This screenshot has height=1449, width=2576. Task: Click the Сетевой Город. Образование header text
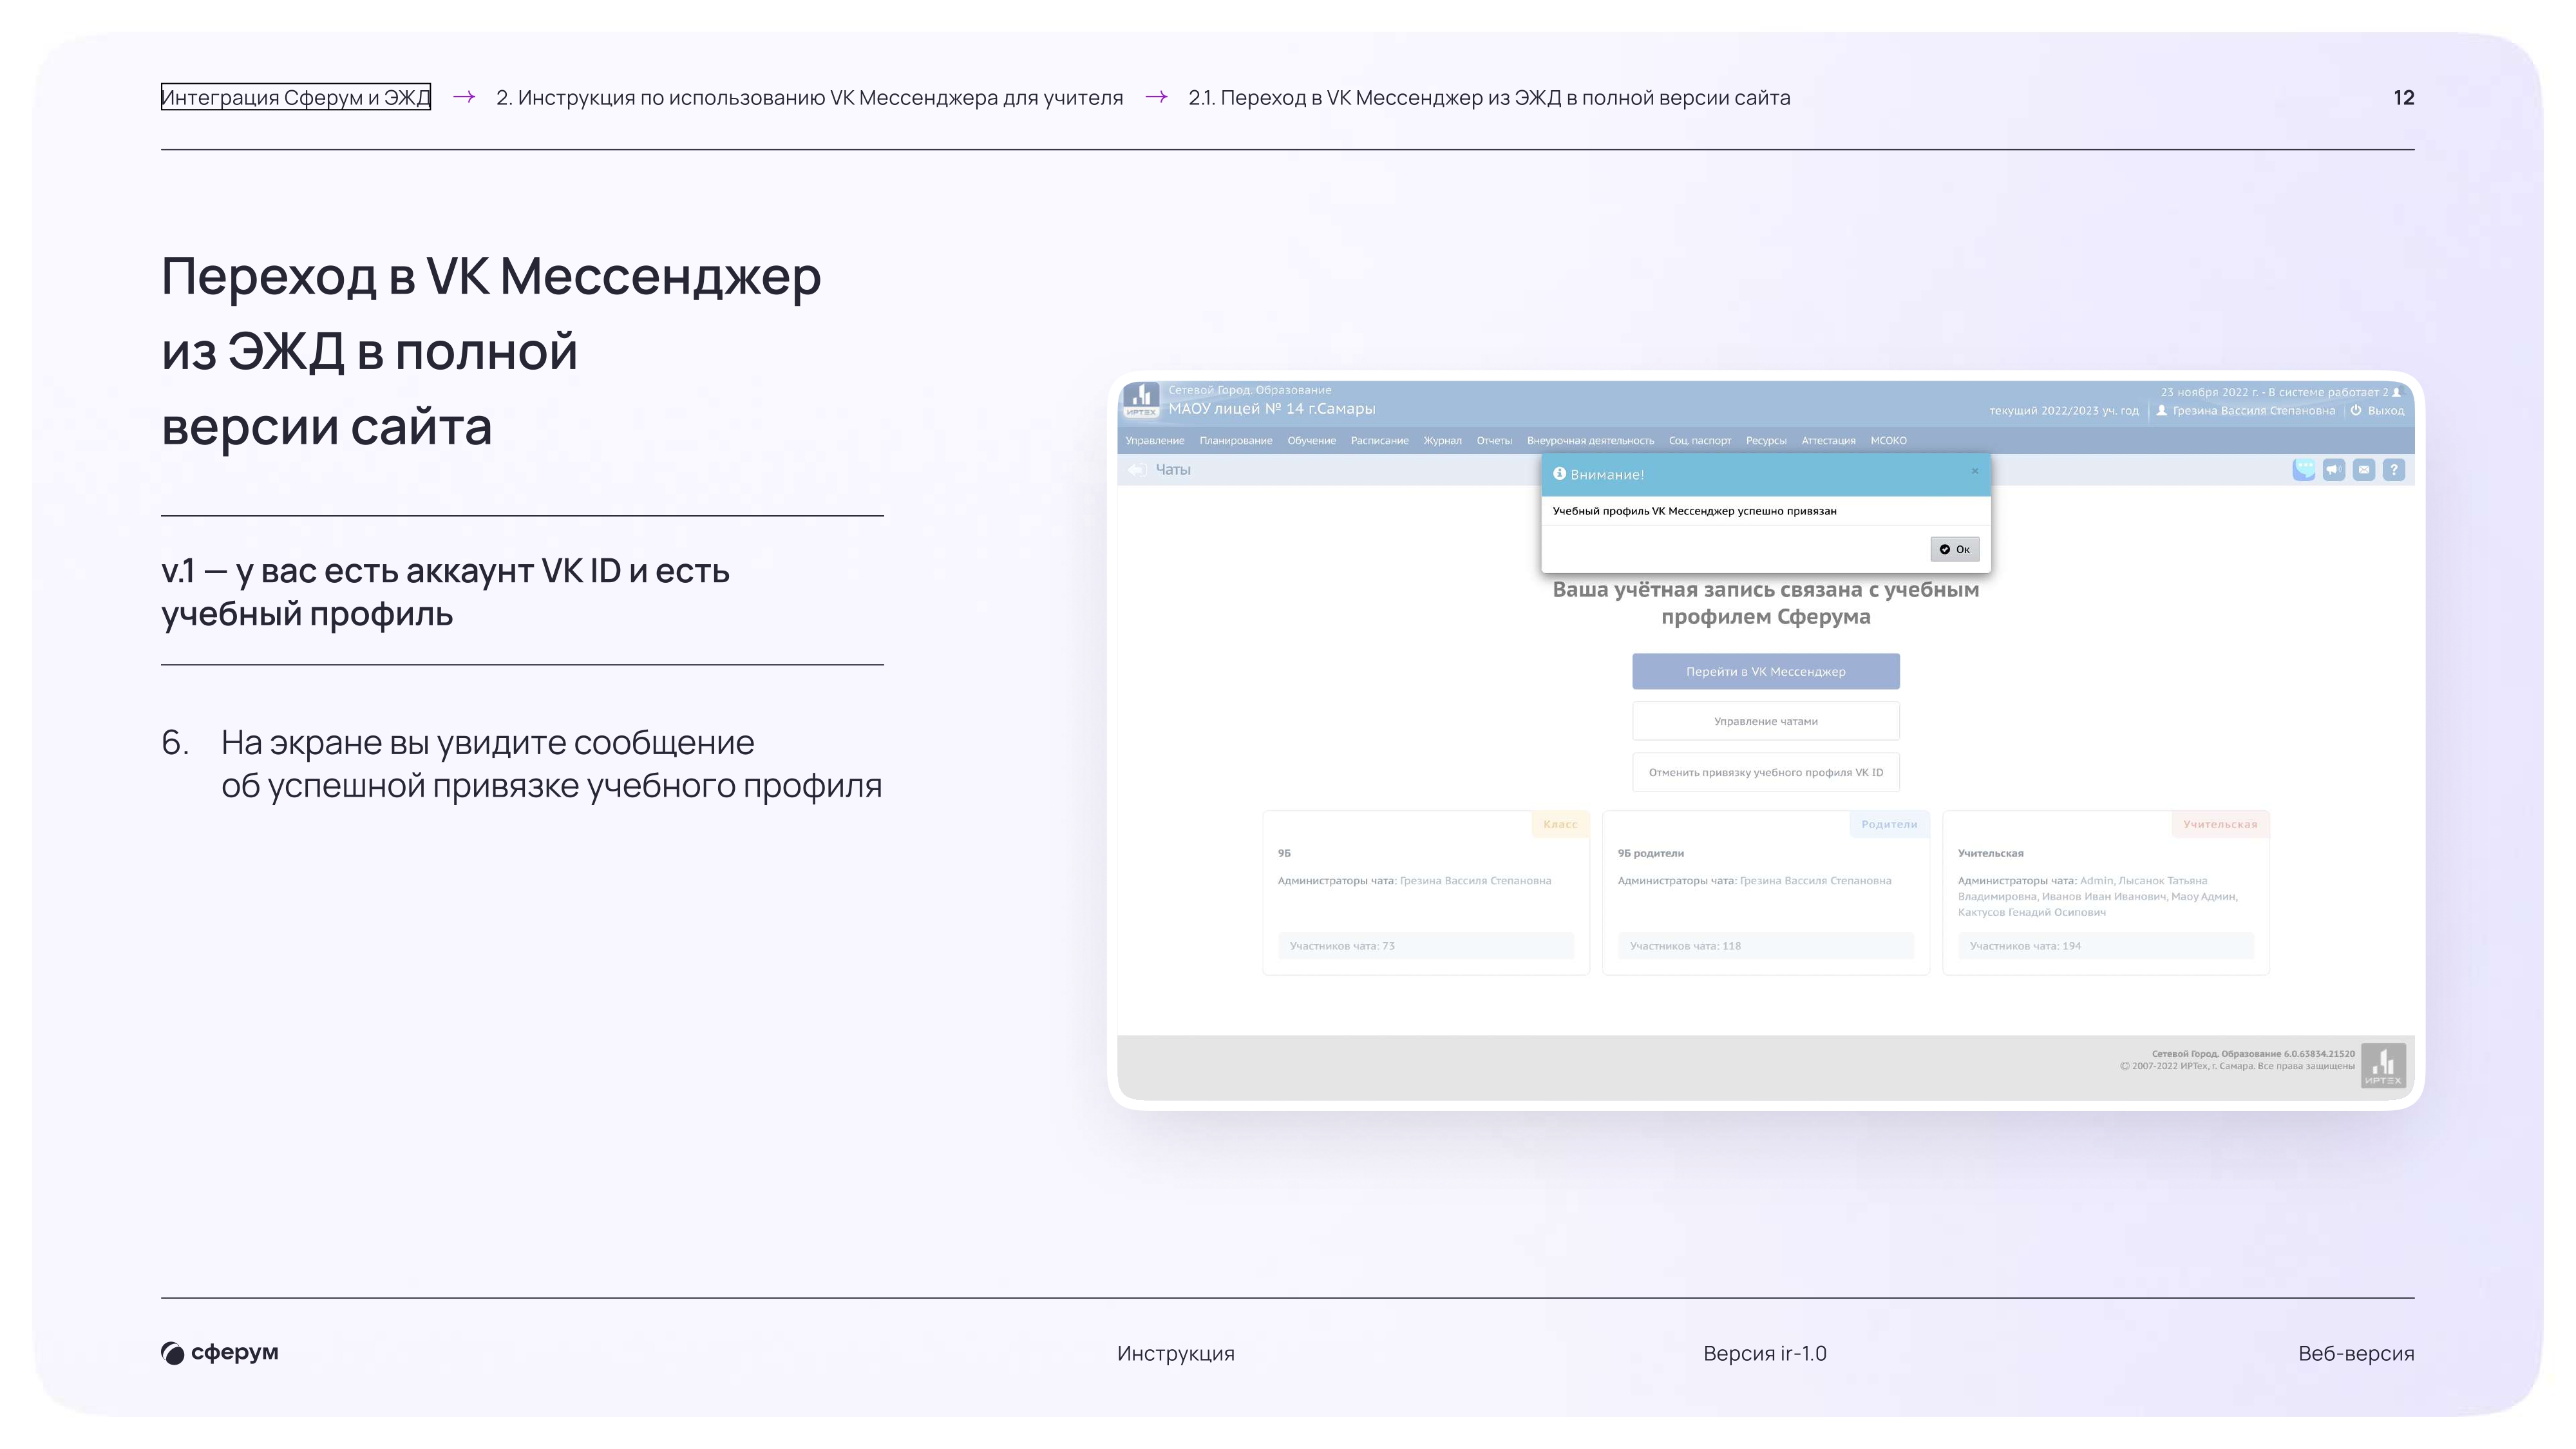pos(1250,390)
